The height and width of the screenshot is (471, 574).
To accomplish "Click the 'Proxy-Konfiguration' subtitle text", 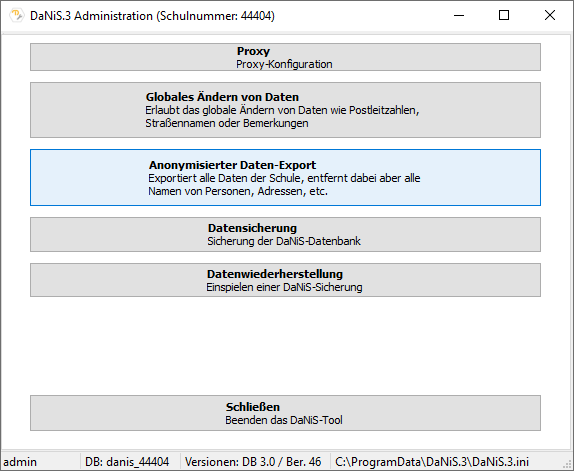I will [284, 64].
